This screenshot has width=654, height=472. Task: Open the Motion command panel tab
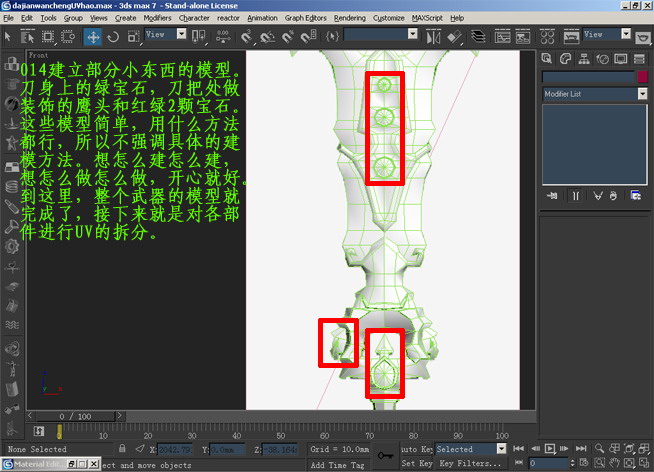pos(604,57)
